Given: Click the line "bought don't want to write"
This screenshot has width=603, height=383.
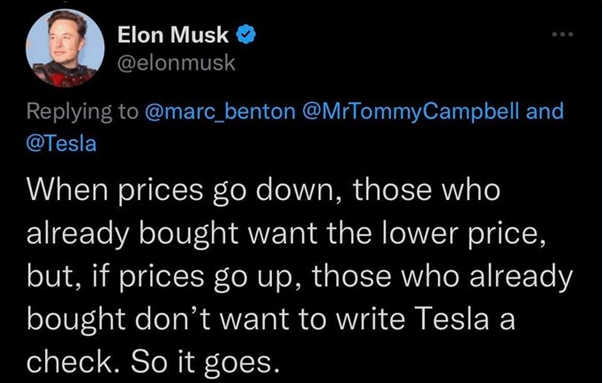Looking at the screenshot, I should tap(215, 319).
